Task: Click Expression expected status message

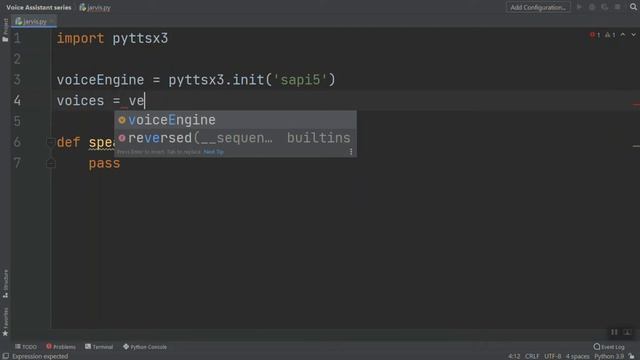Action: 40,356
